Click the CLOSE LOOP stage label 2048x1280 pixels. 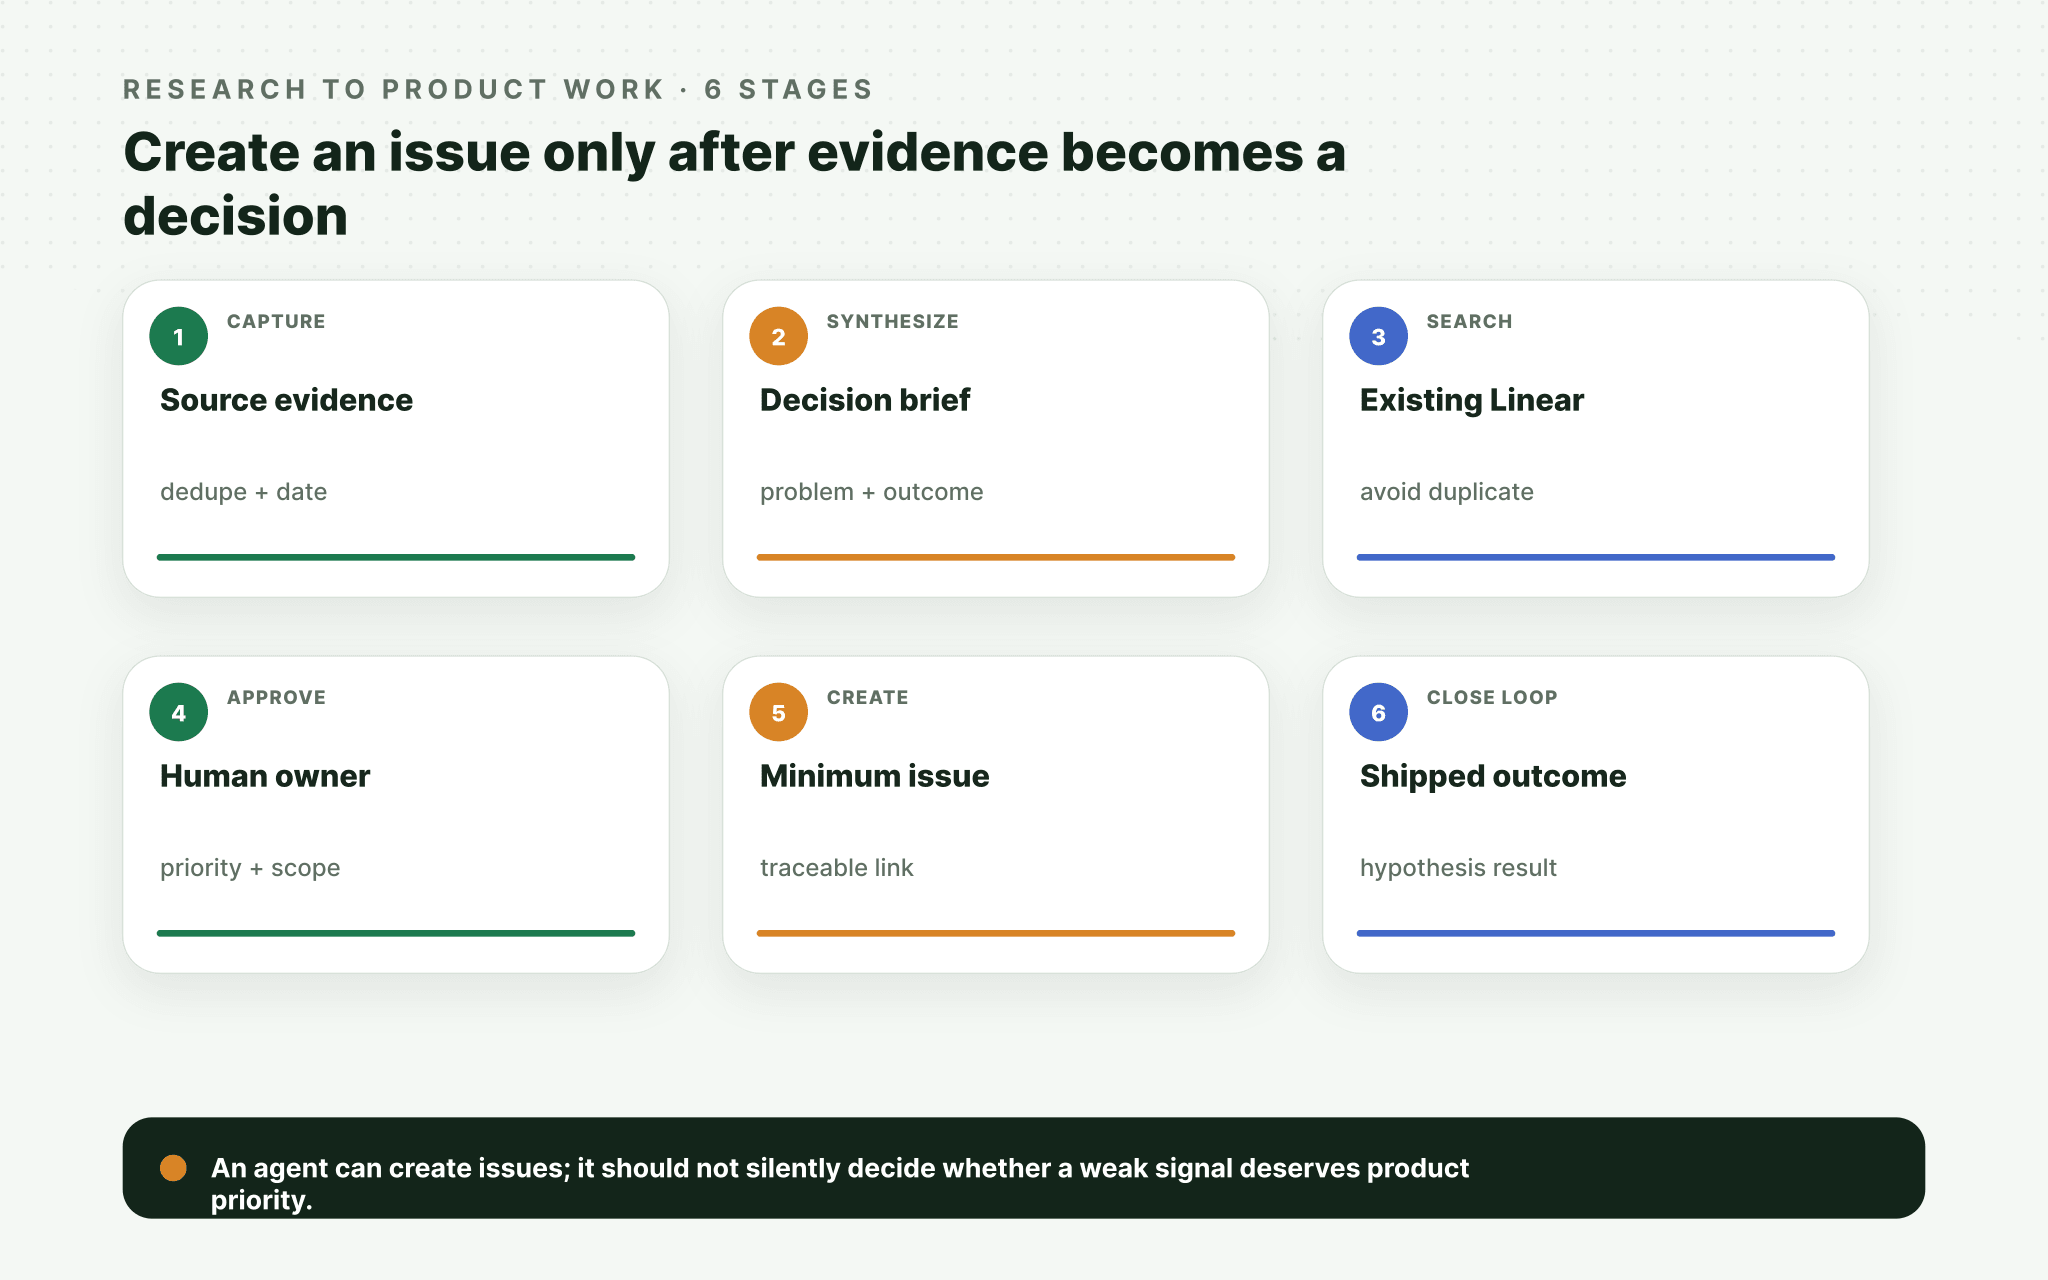[x=1492, y=697]
